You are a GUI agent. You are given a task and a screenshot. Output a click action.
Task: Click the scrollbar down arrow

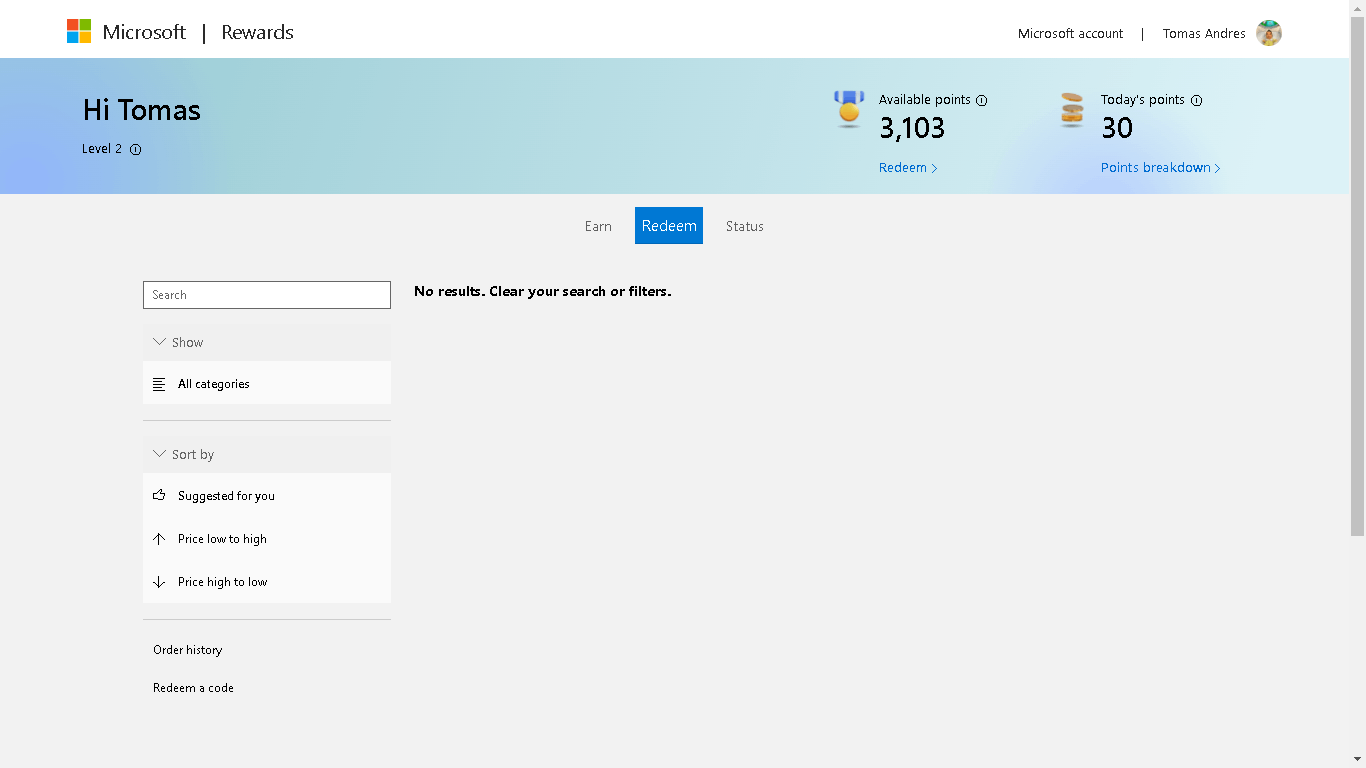[x=1357, y=759]
